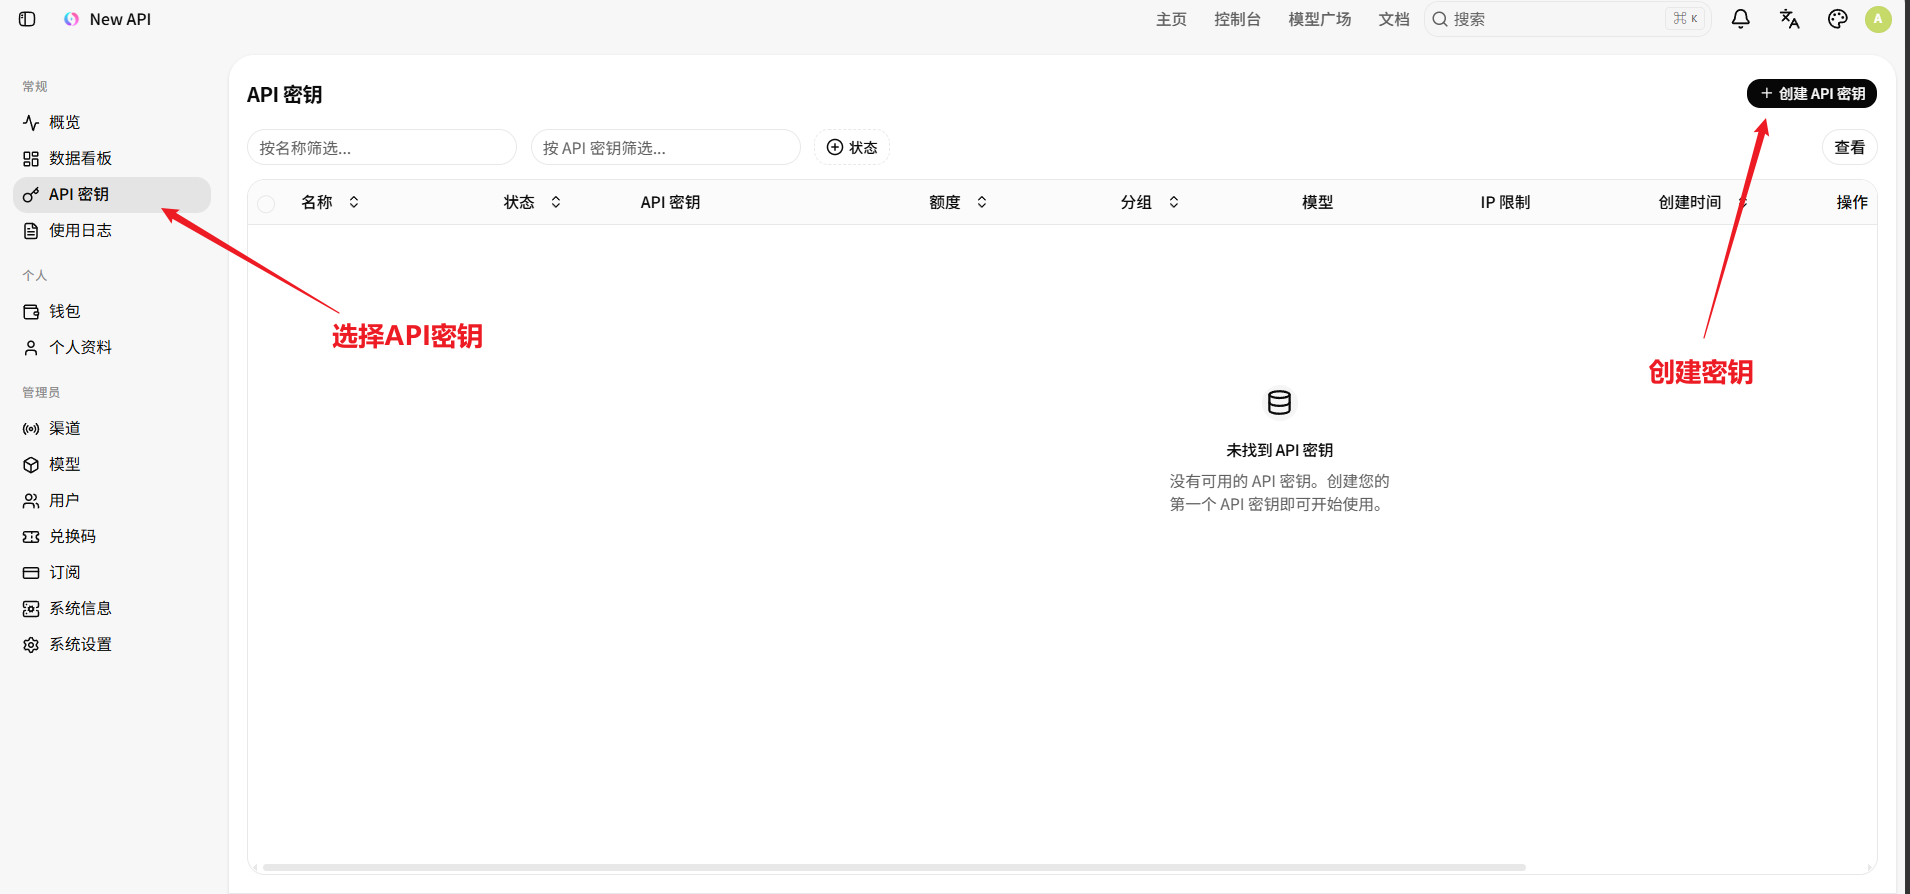The width and height of the screenshot is (1910, 894).
Task: Click the plus icon in 创建 API 密钥
Action: pyautogui.click(x=1767, y=93)
